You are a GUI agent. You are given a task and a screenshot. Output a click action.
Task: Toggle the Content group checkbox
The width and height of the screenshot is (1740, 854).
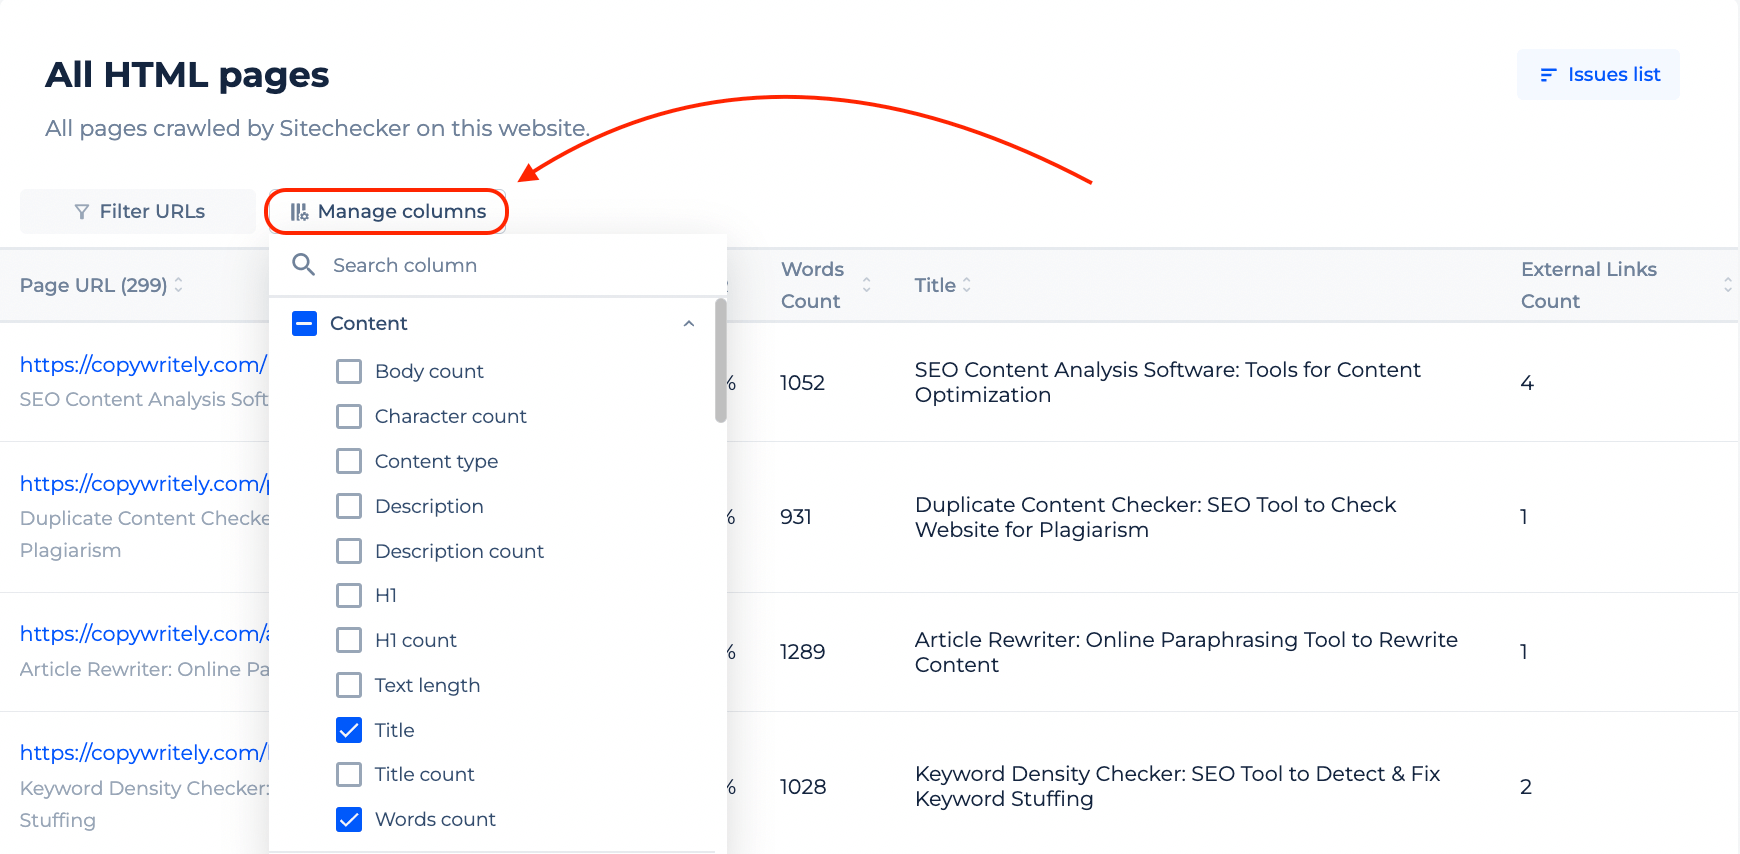[304, 323]
